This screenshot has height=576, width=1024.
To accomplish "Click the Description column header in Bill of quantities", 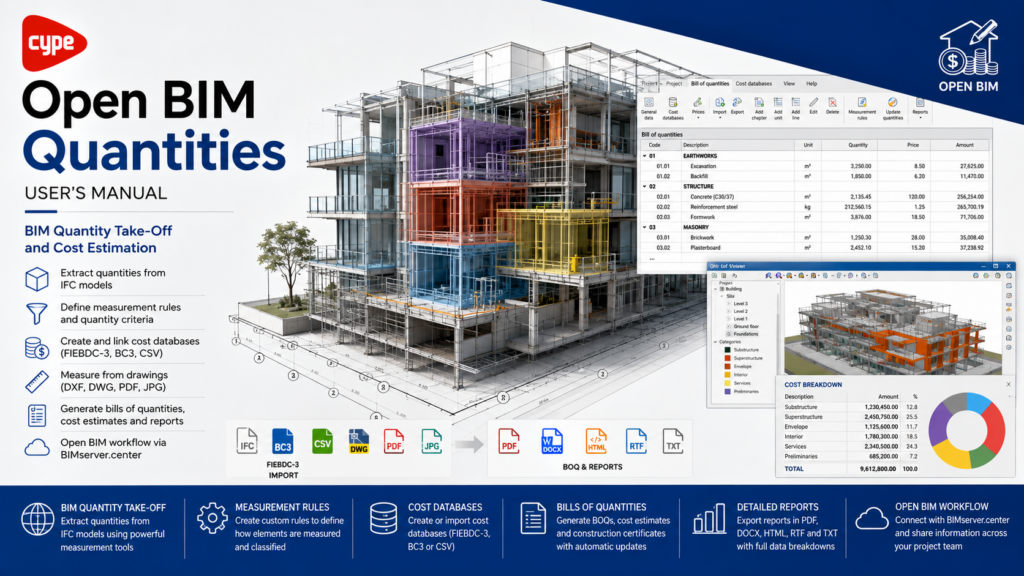I will tap(739, 145).
